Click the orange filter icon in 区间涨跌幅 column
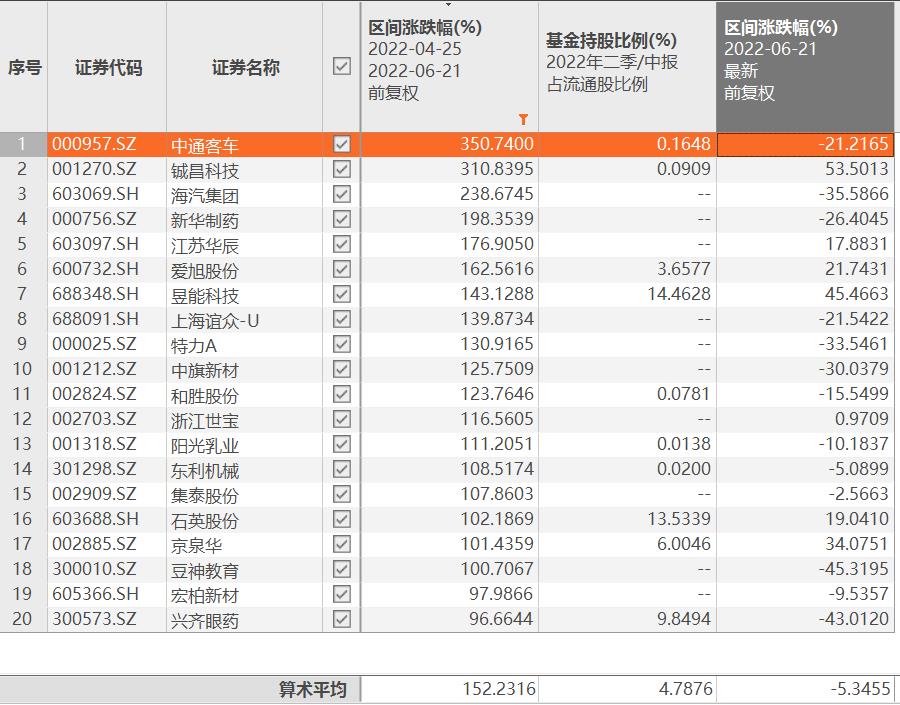The width and height of the screenshot is (900, 705). tap(523, 119)
